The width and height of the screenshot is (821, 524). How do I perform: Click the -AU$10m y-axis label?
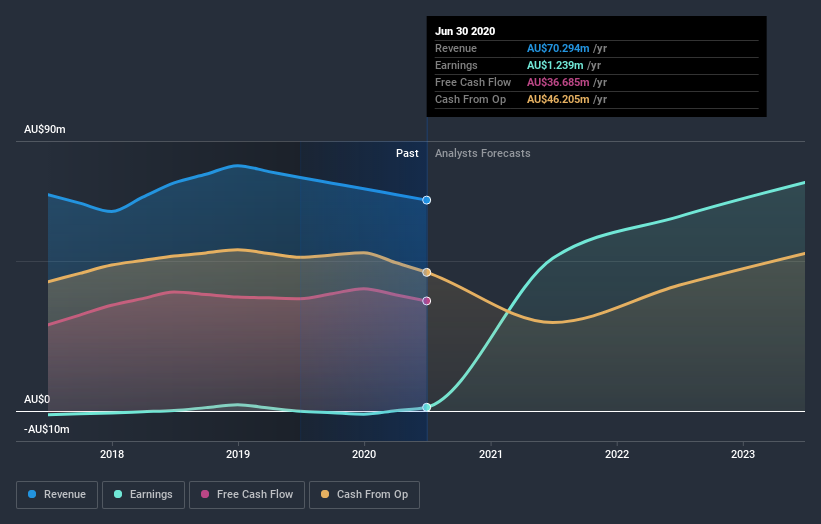coord(47,429)
